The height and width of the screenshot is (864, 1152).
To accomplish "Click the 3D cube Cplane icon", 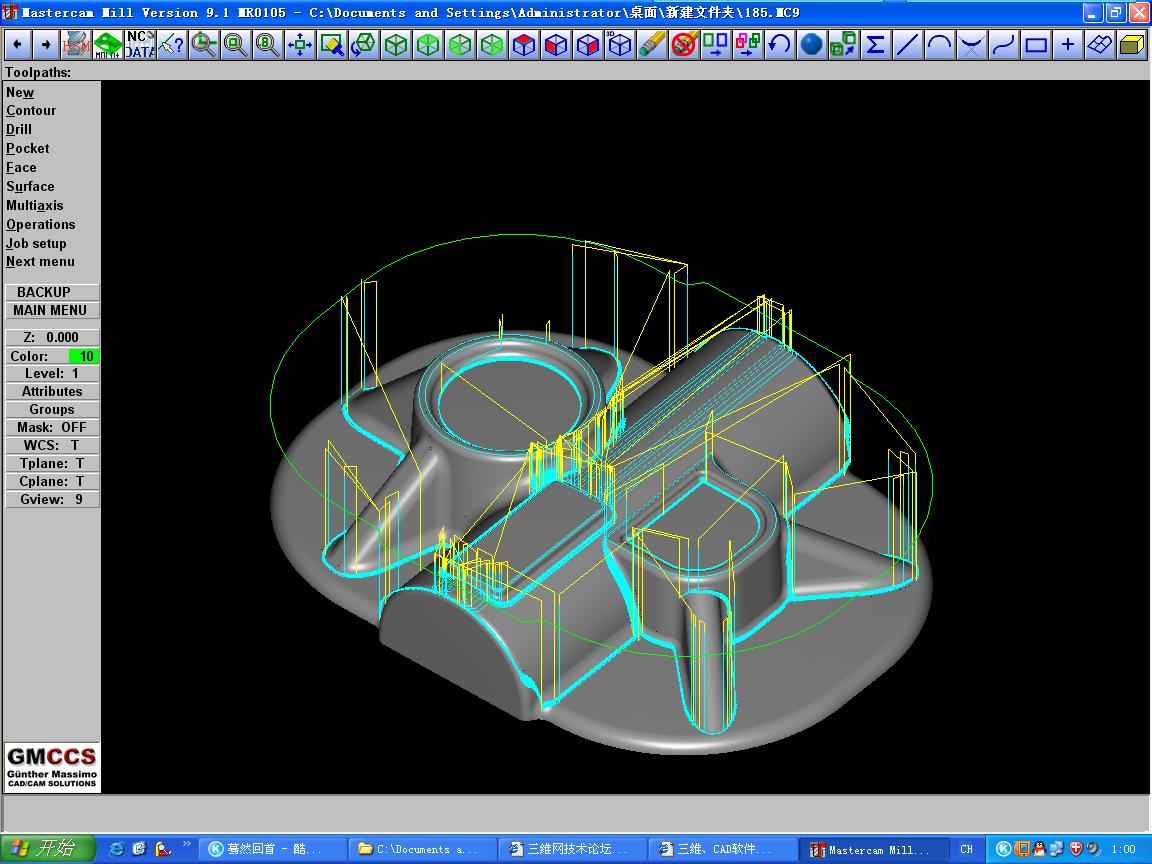I will click(x=619, y=46).
